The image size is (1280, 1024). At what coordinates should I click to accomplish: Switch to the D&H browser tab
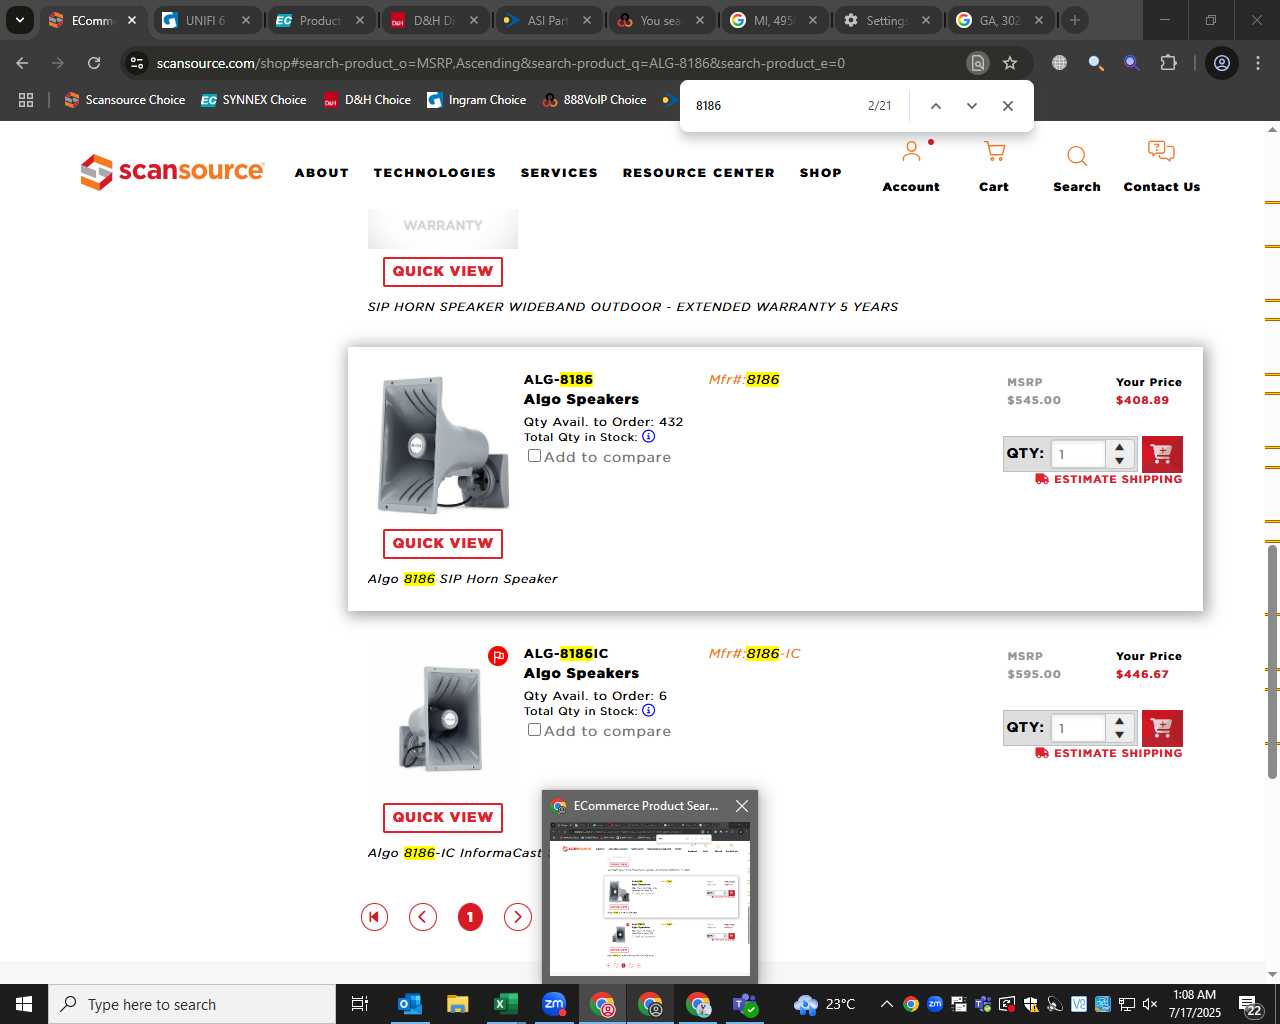click(x=434, y=20)
